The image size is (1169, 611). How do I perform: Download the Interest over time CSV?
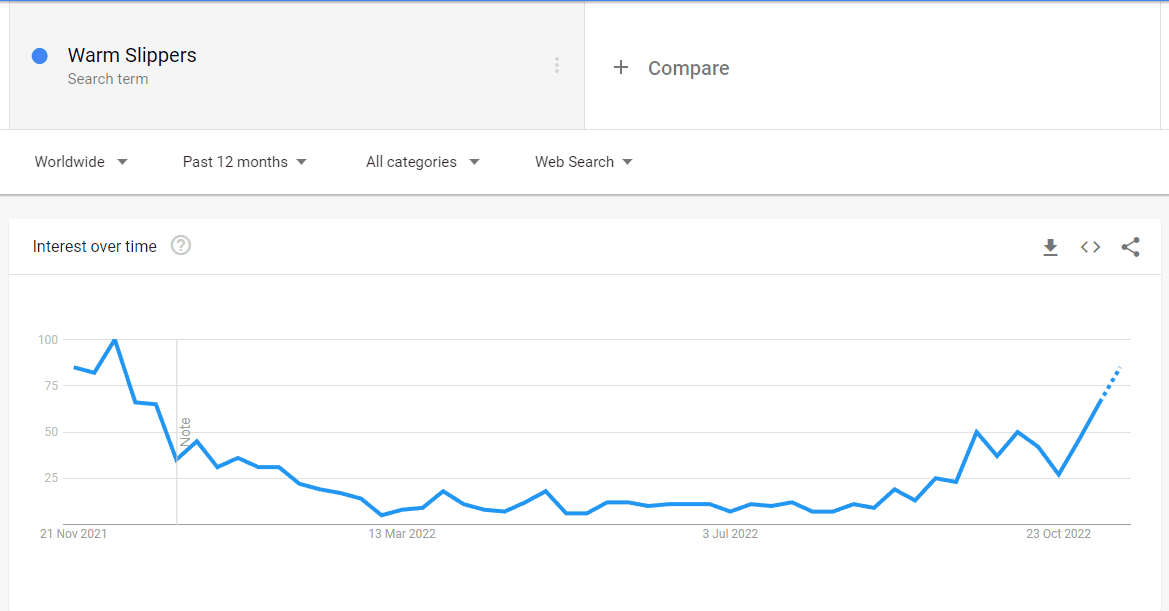(1050, 247)
